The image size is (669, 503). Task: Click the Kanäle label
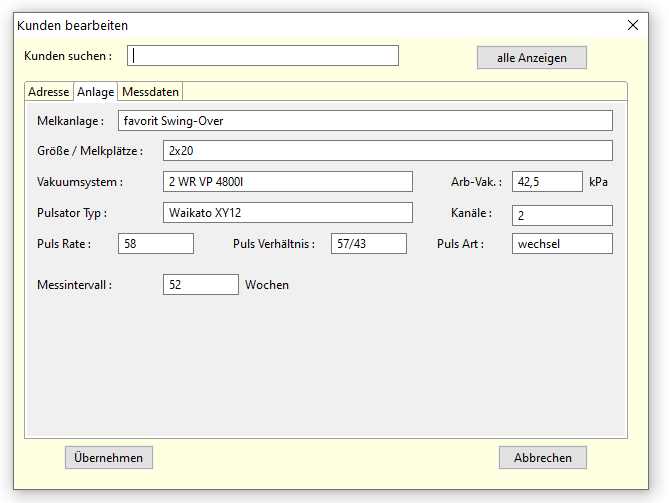471,213
